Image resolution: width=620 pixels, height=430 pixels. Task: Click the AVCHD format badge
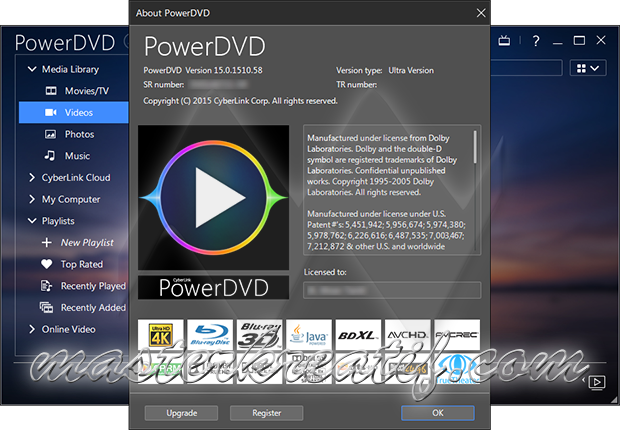408,335
